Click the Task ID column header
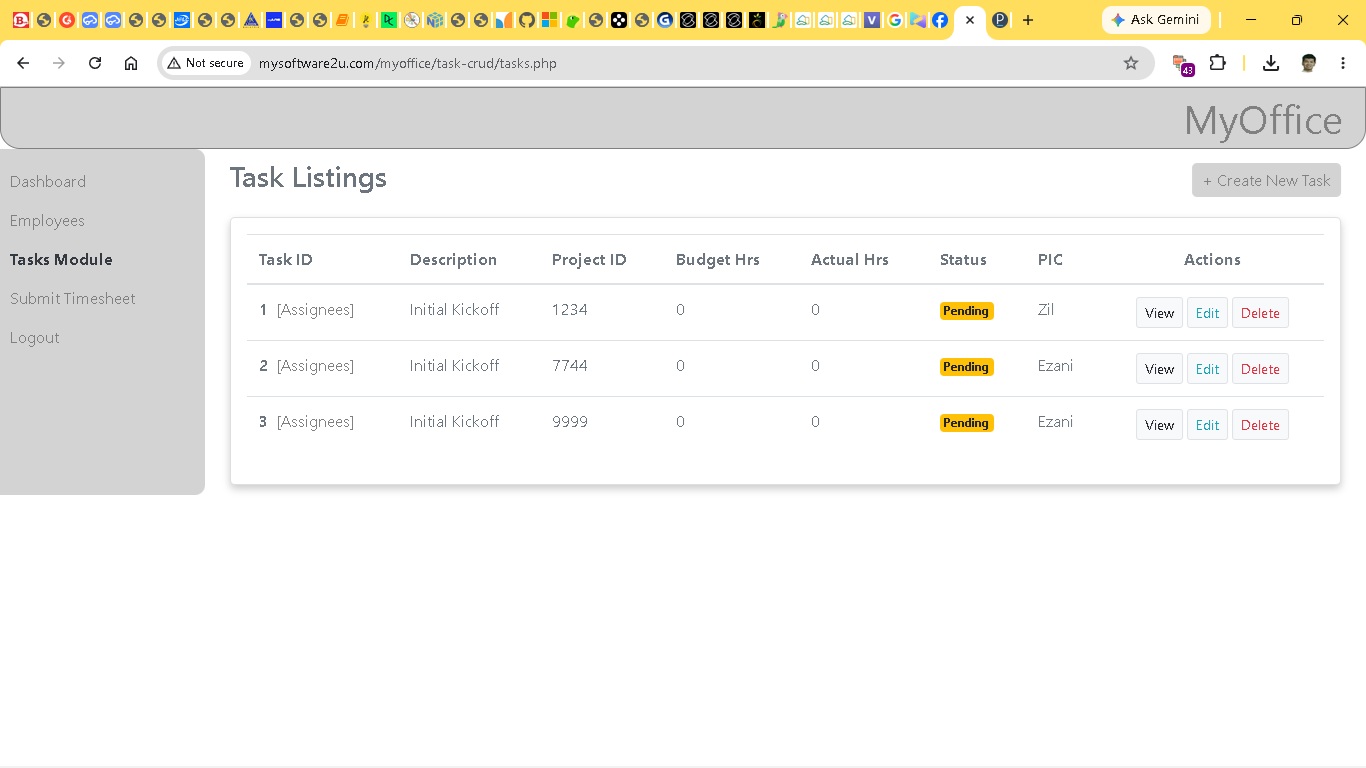 pyautogui.click(x=286, y=260)
